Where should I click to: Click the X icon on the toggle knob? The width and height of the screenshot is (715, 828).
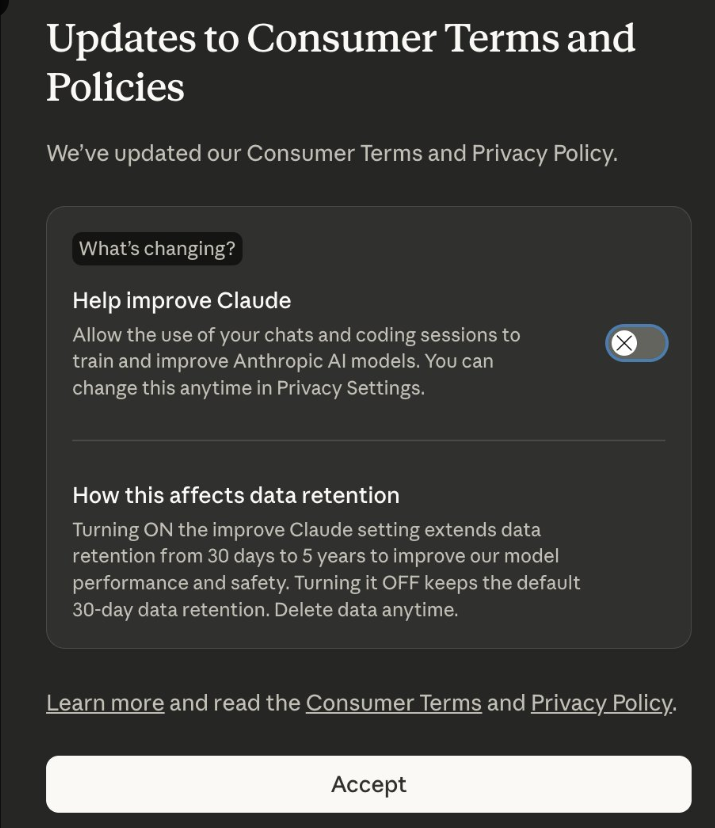click(624, 344)
